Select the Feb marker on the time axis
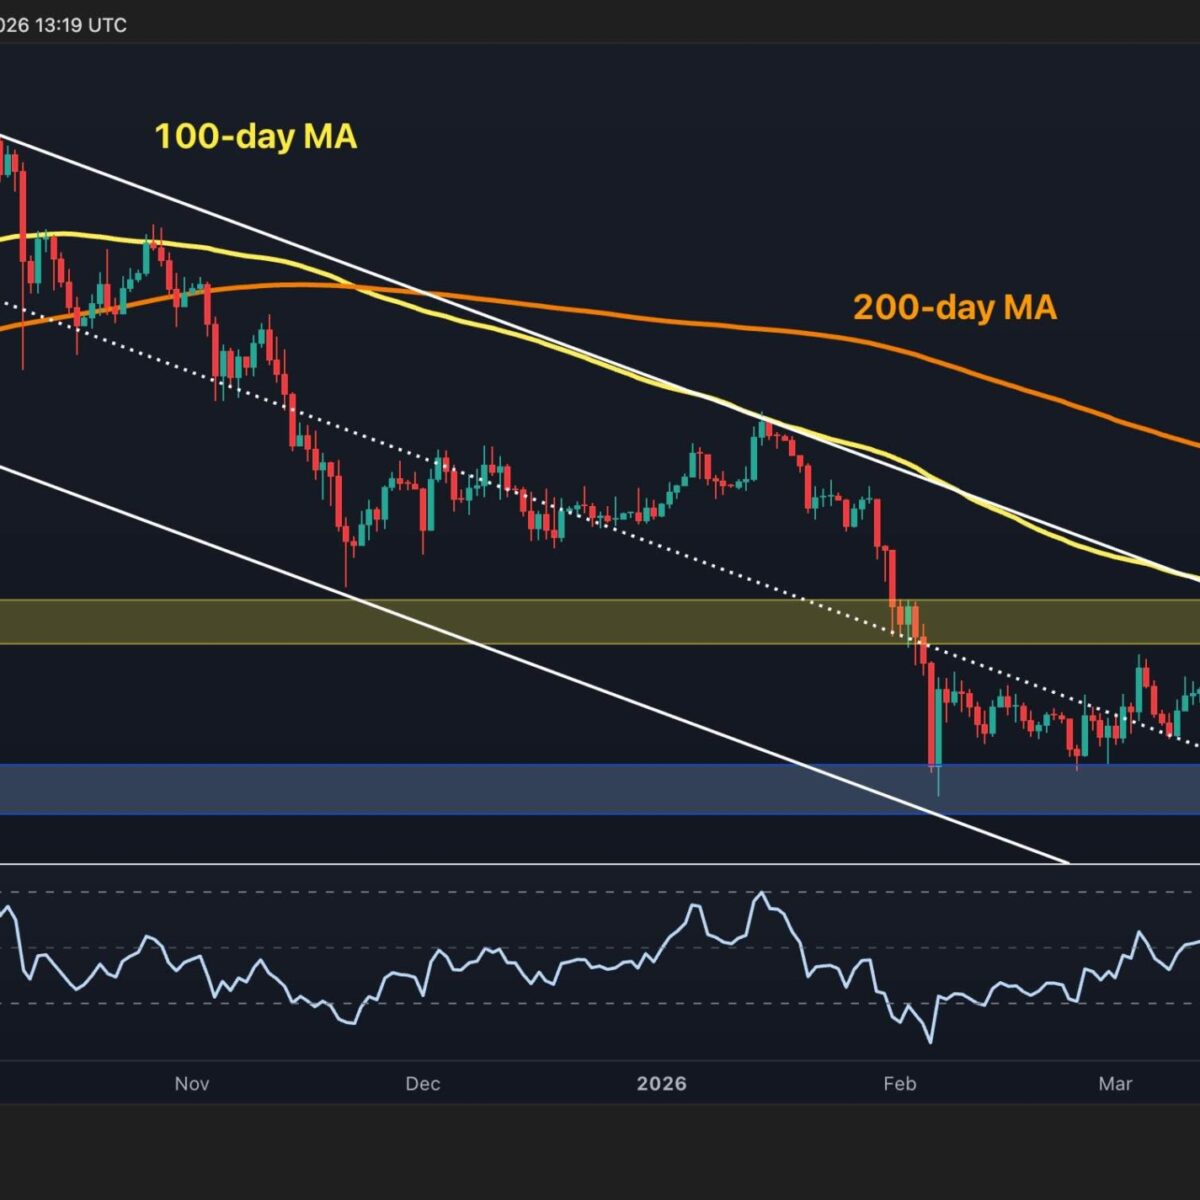The image size is (1200, 1200). coord(900,1084)
